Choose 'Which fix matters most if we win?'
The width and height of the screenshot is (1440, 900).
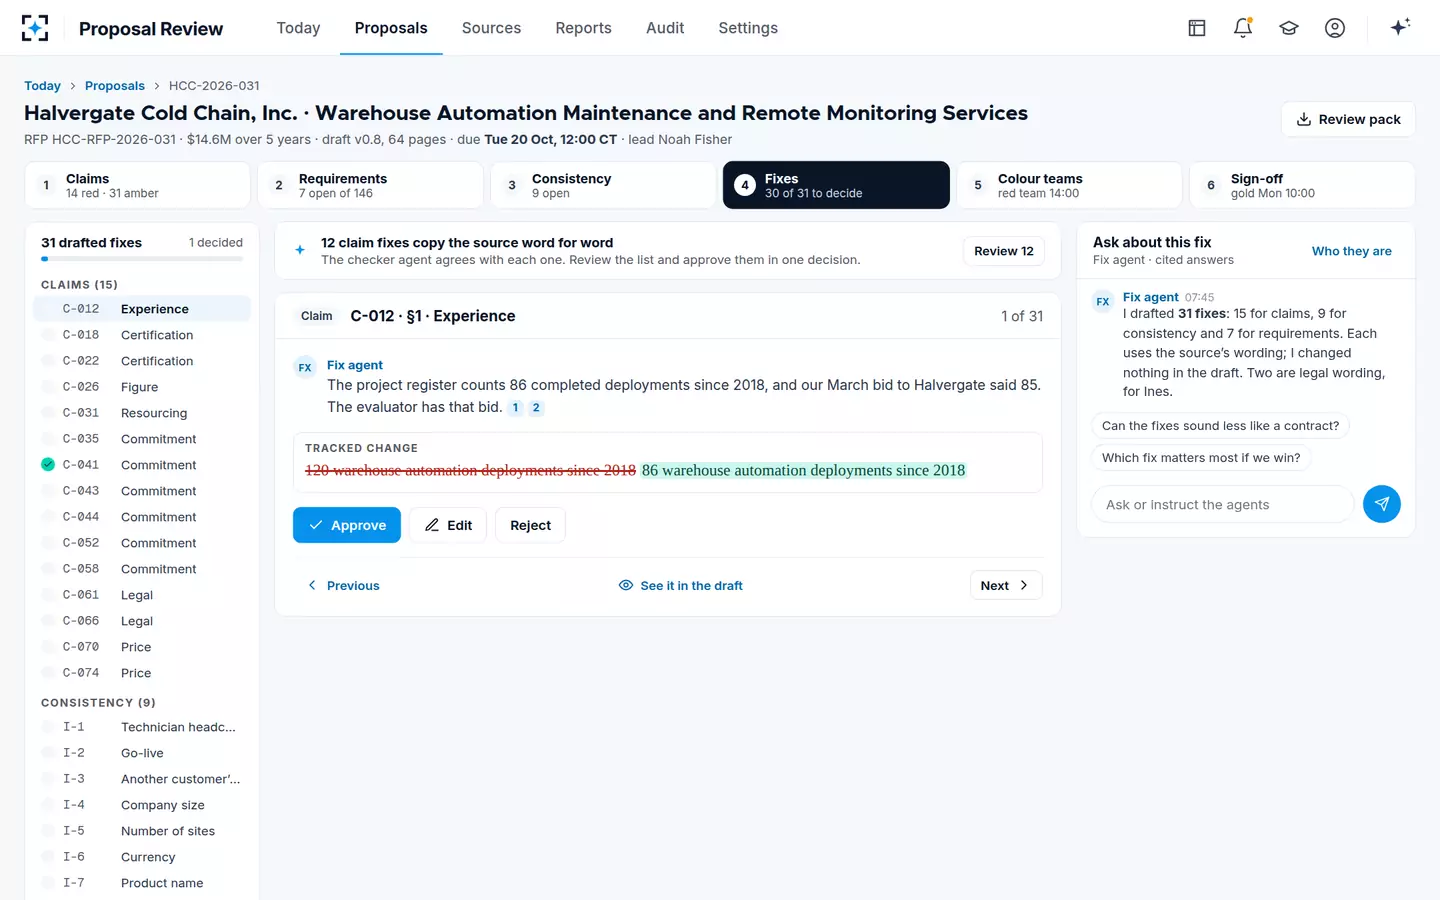(1201, 457)
